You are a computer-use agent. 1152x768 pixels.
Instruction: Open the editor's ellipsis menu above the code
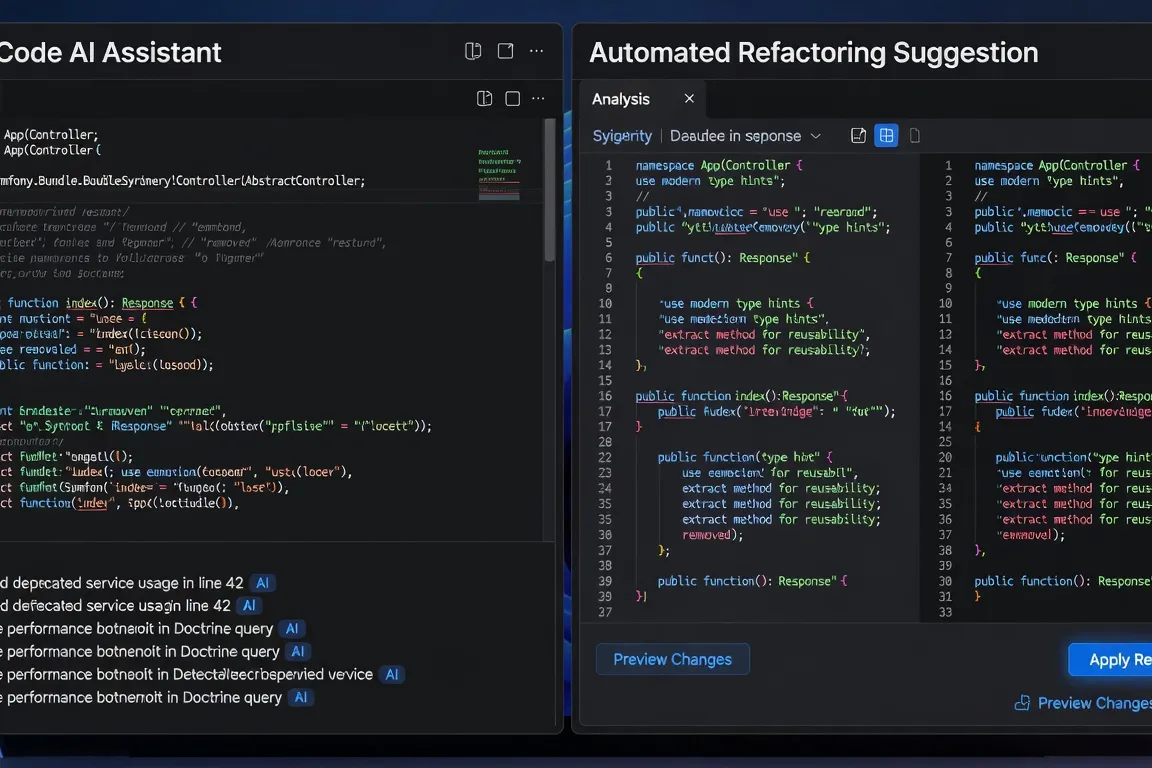click(539, 98)
